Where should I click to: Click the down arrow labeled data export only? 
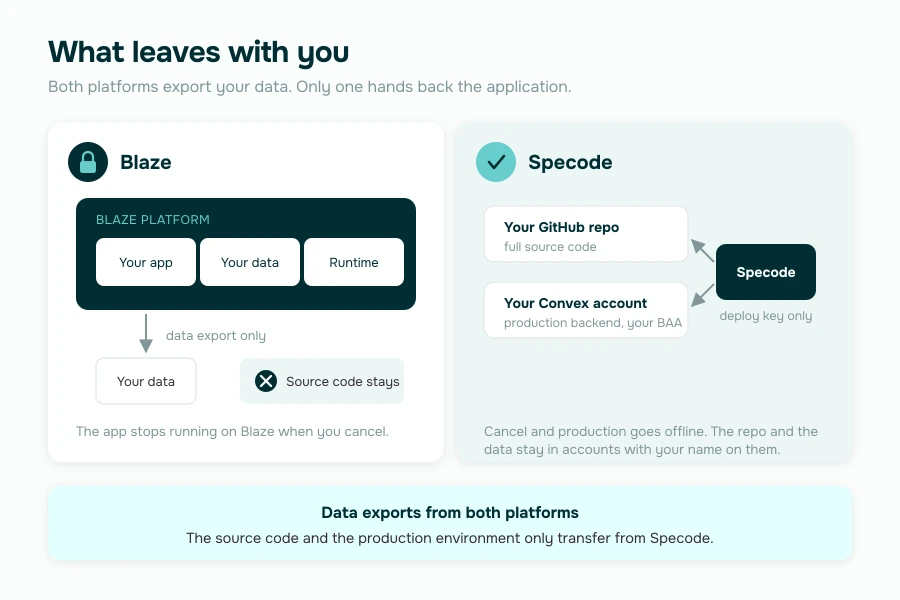(146, 333)
